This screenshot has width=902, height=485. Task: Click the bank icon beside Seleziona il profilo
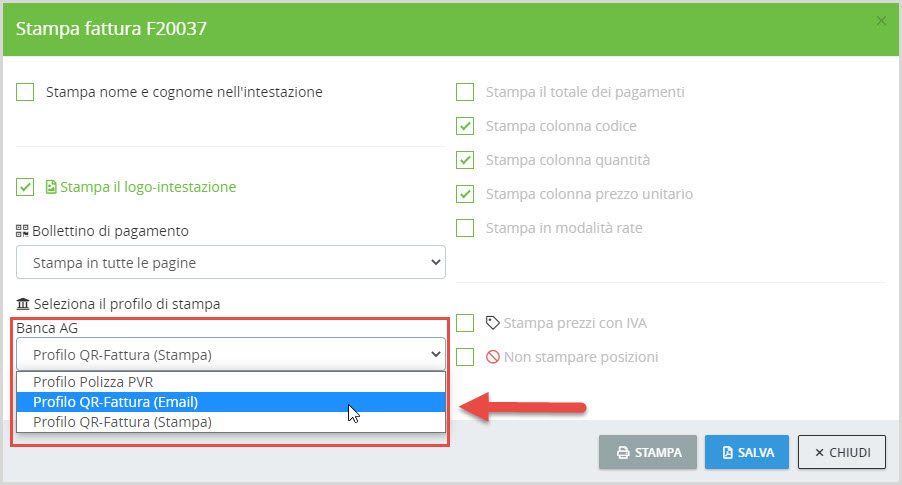[x=23, y=303]
